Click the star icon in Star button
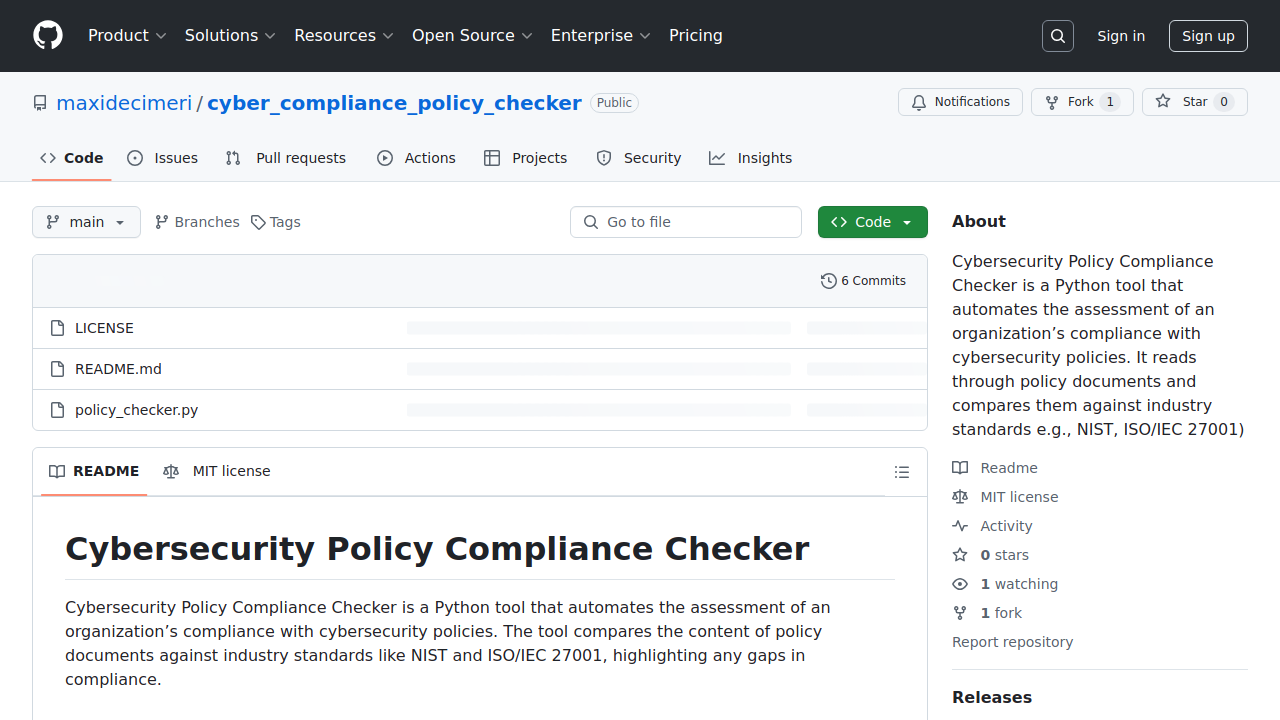 [1163, 102]
